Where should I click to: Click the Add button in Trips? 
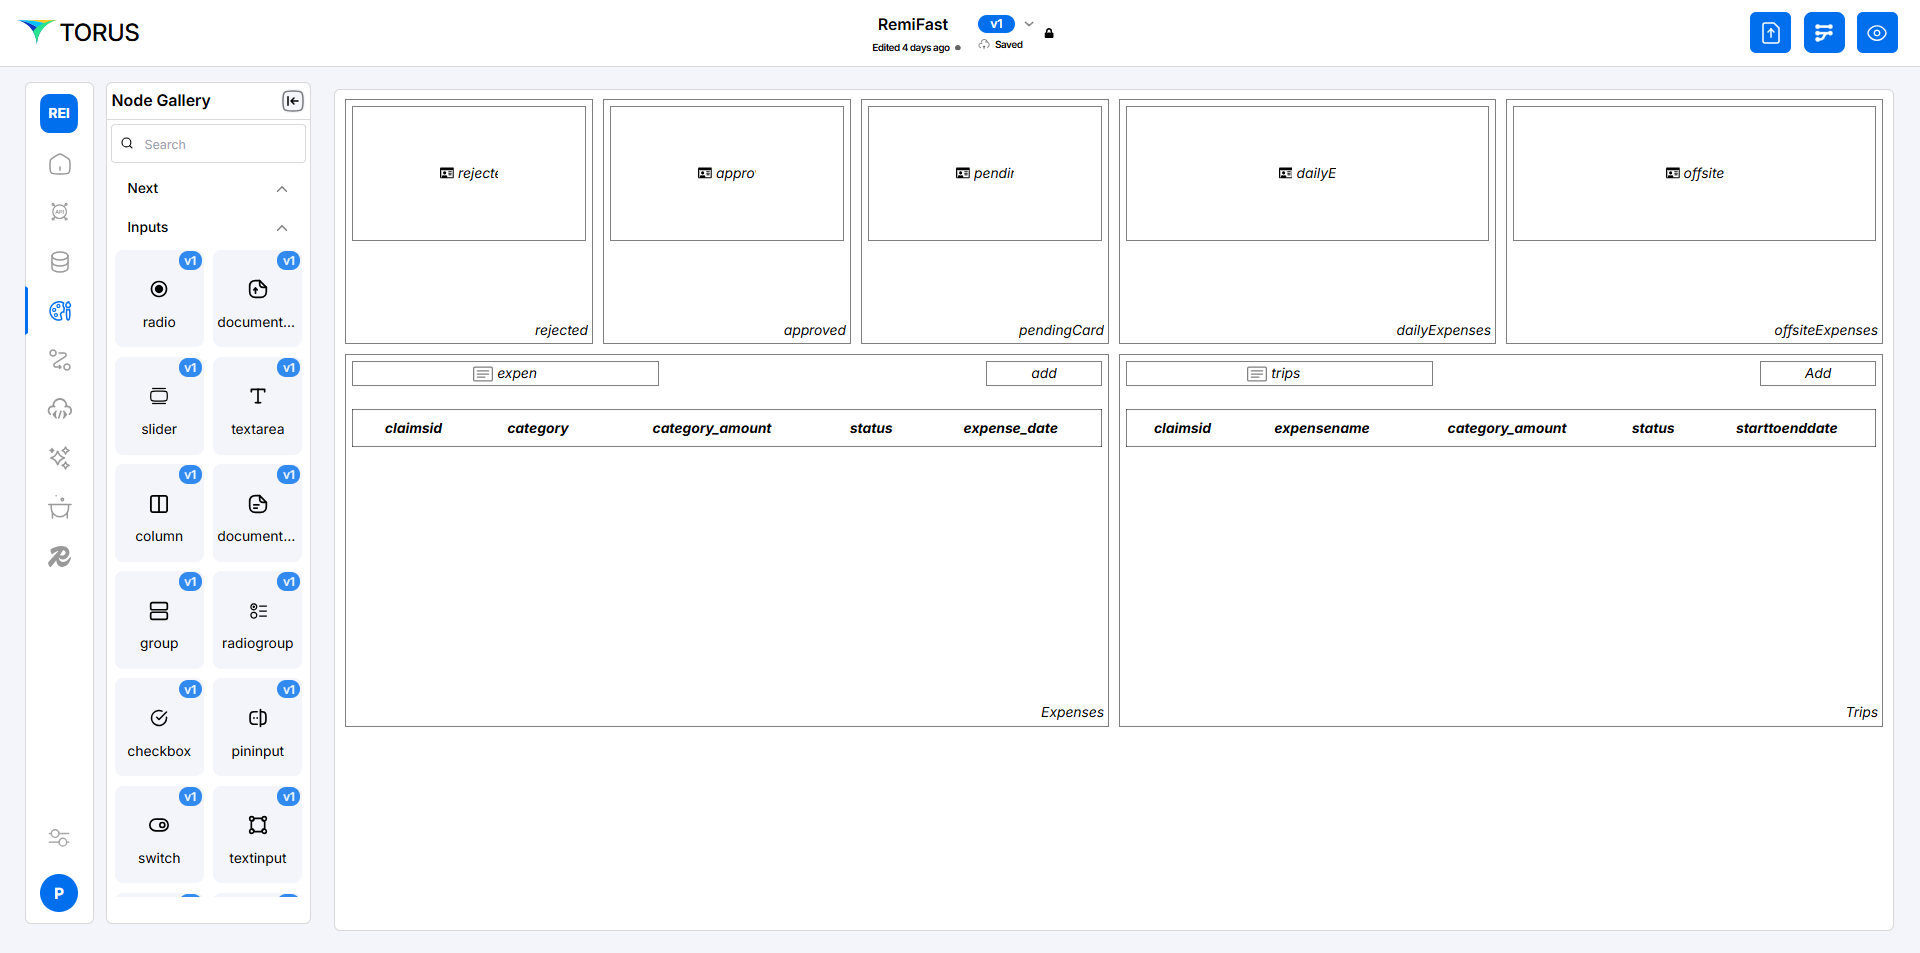1817,374
